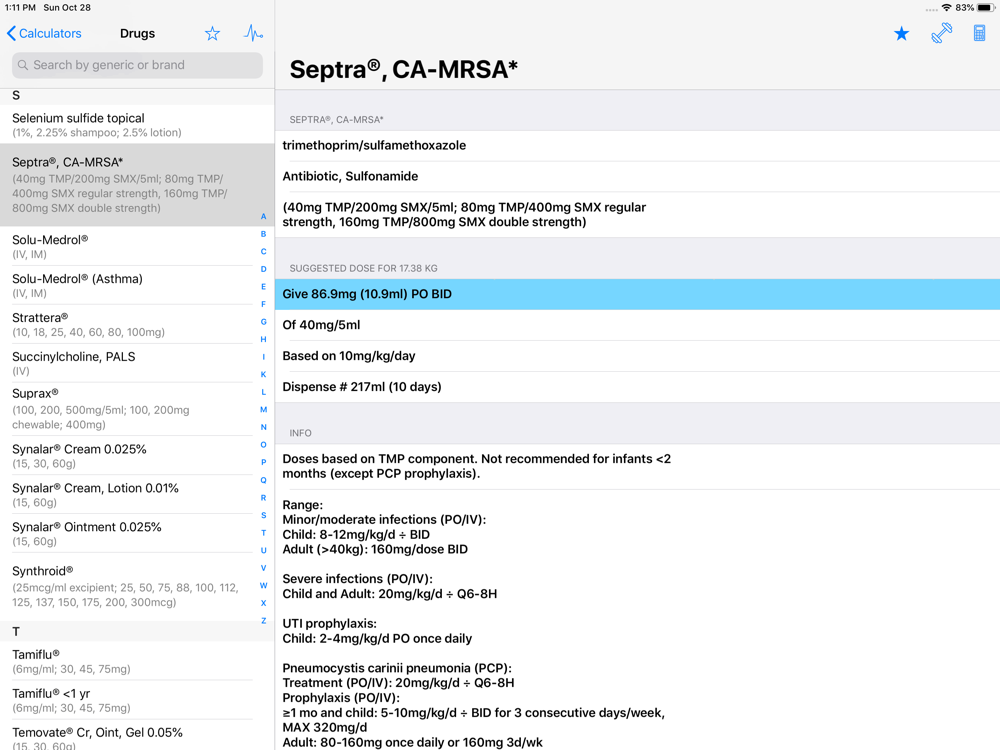
Task: Tap the Of 40mg/5ml row
Action: 637,325
